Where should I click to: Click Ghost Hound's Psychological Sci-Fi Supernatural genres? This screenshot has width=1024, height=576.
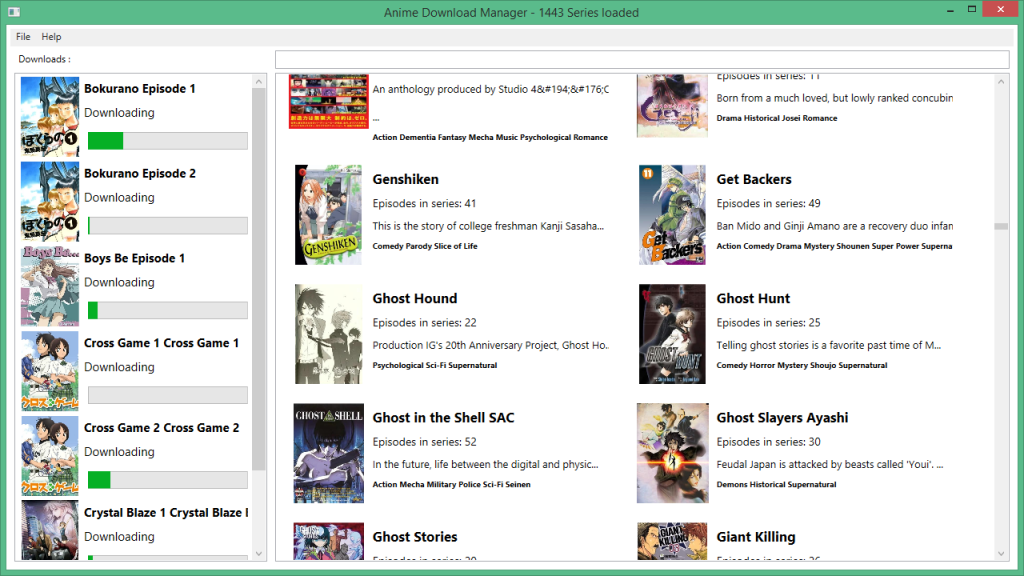coord(435,365)
